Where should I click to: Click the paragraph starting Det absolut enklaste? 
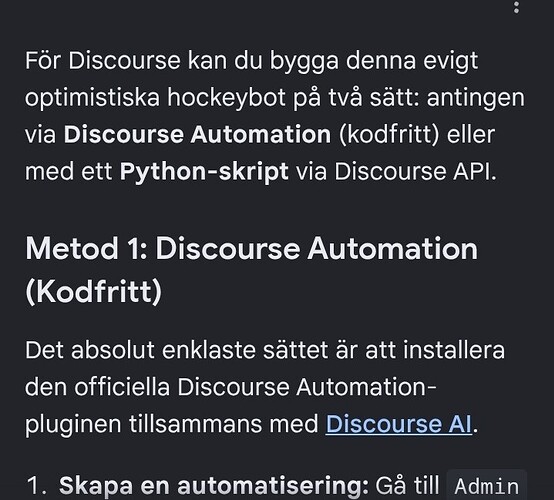[x=265, y=387]
